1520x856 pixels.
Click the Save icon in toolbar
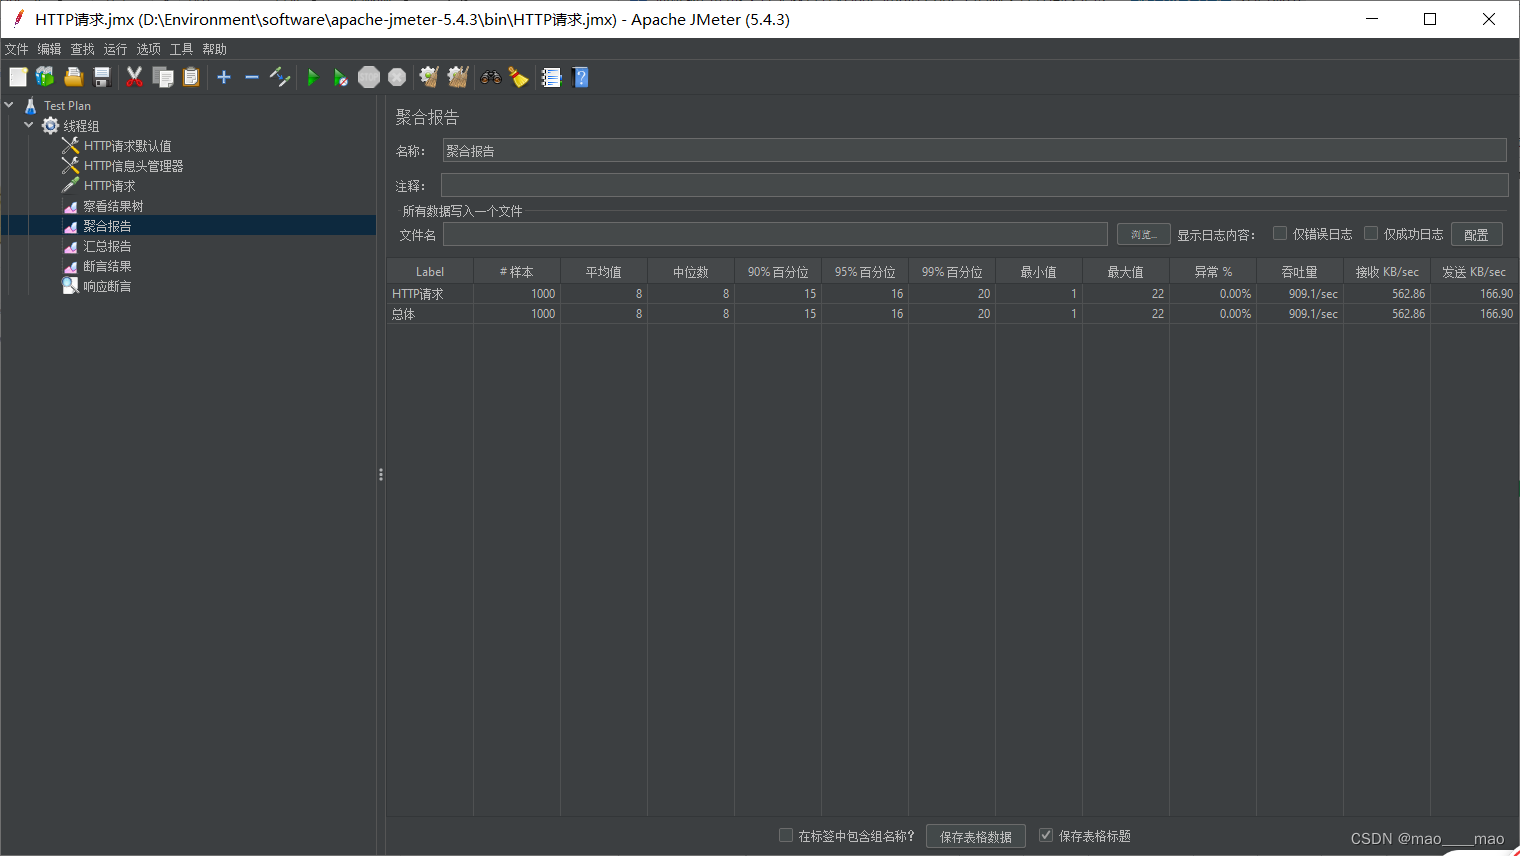click(x=101, y=77)
